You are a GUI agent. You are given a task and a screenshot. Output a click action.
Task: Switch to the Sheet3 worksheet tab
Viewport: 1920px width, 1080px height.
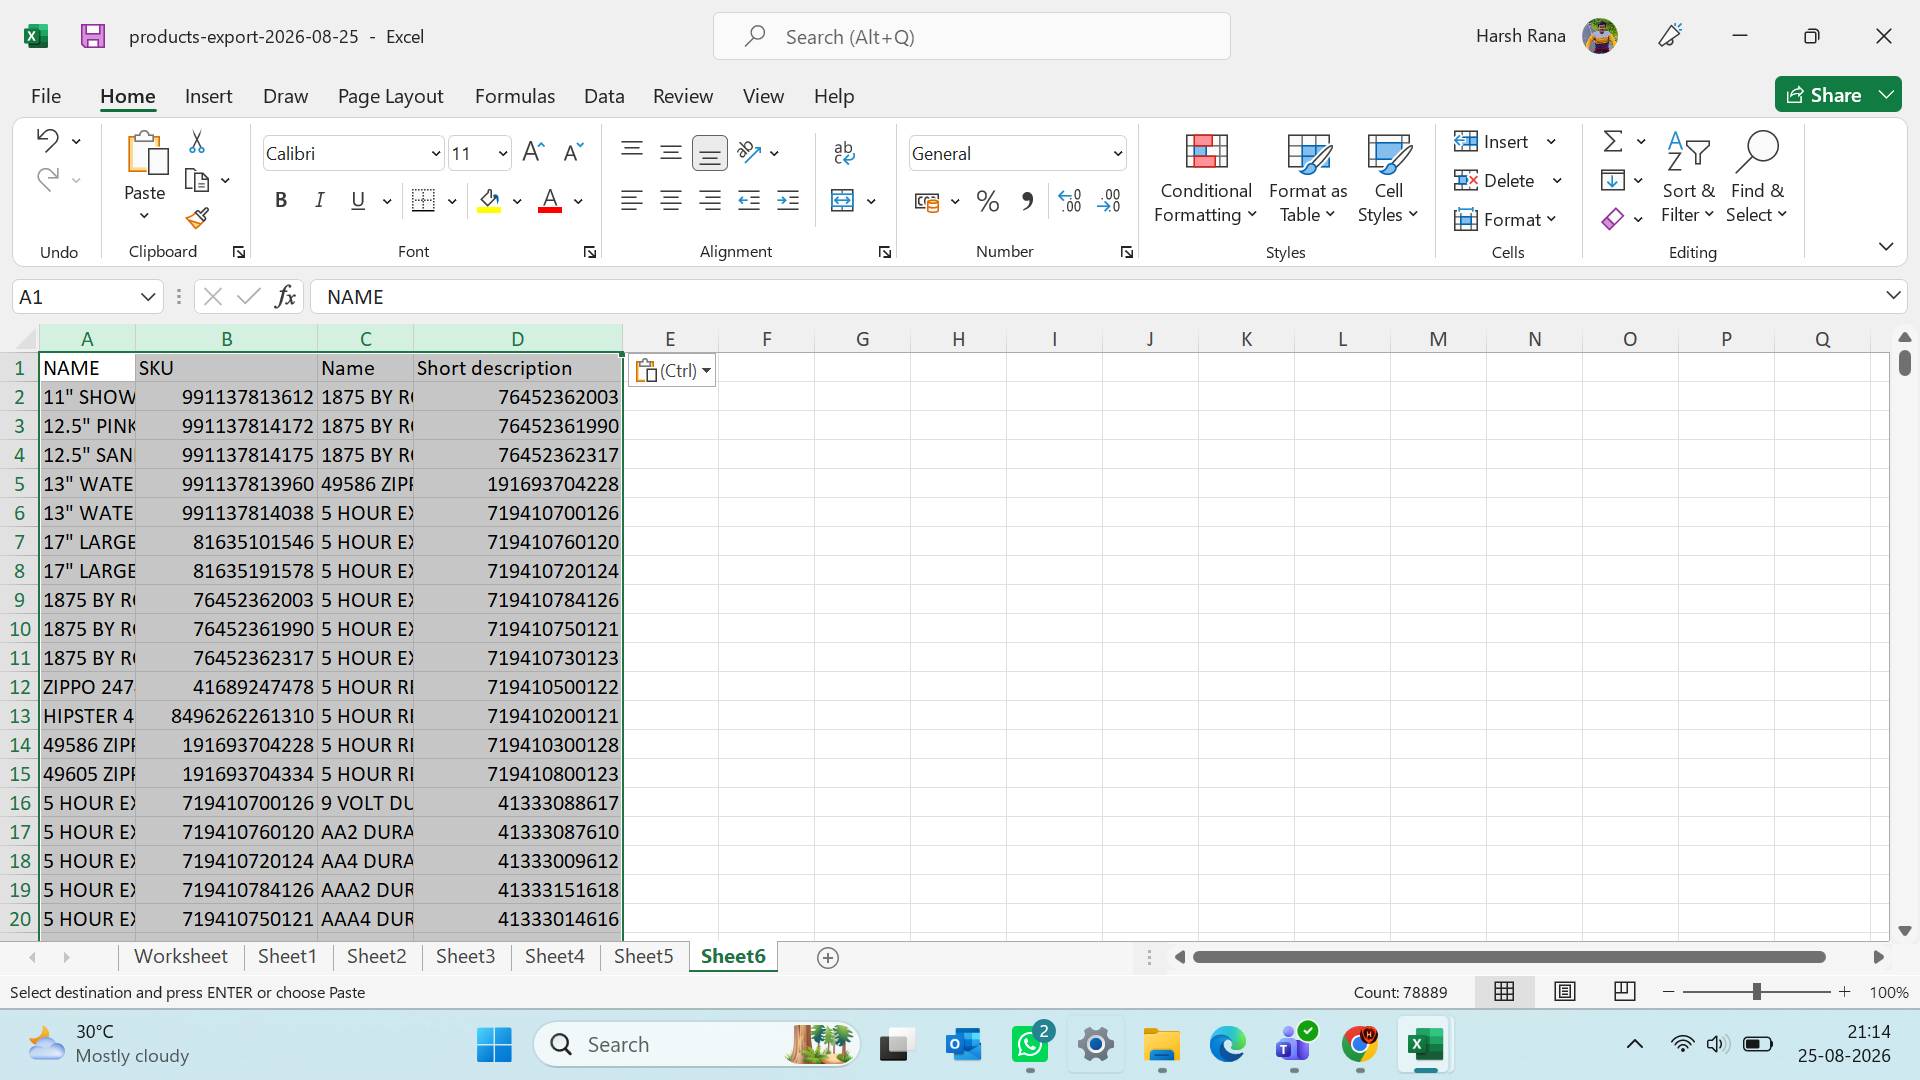pos(465,956)
